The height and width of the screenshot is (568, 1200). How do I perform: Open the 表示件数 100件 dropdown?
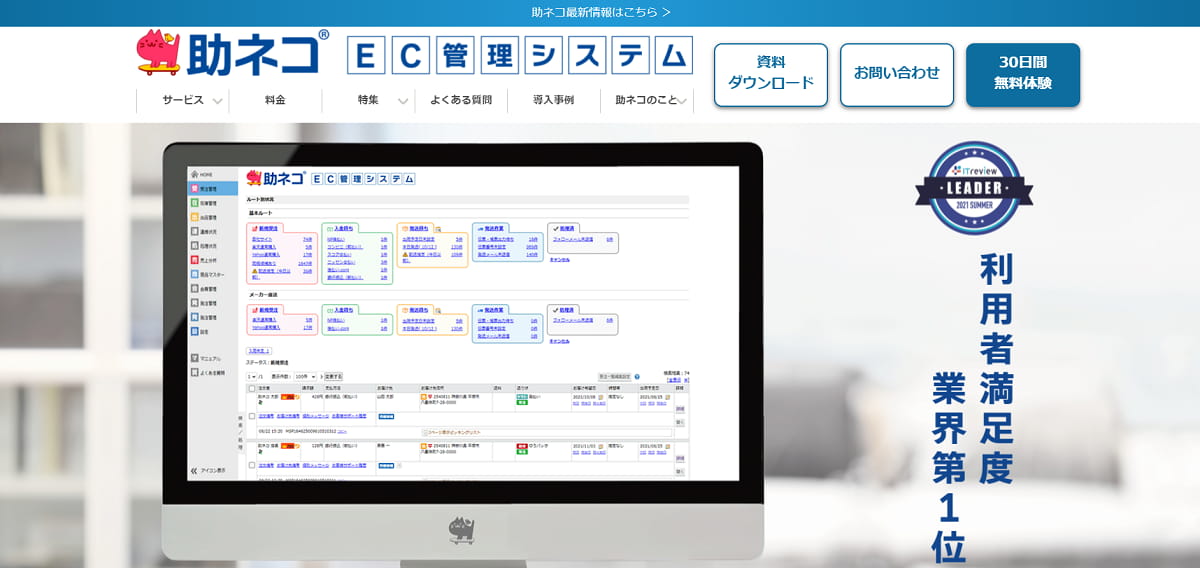[x=306, y=376]
